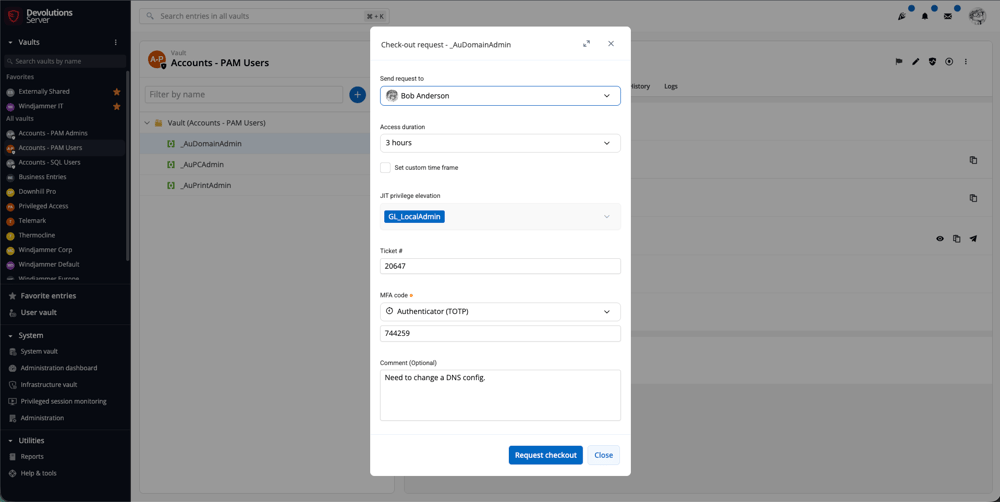The image size is (1000, 502).
Task: Open the notifications bell icon
Action: [925, 17]
